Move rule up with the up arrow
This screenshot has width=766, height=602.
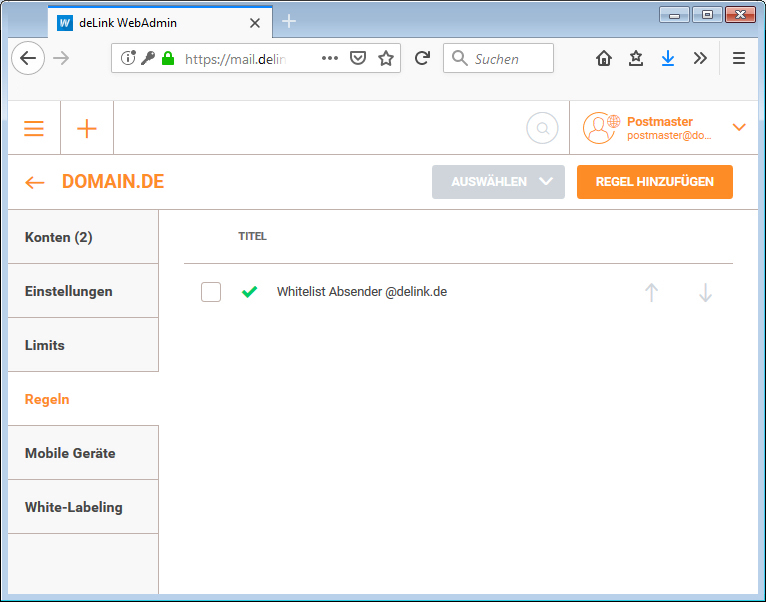[x=652, y=292]
